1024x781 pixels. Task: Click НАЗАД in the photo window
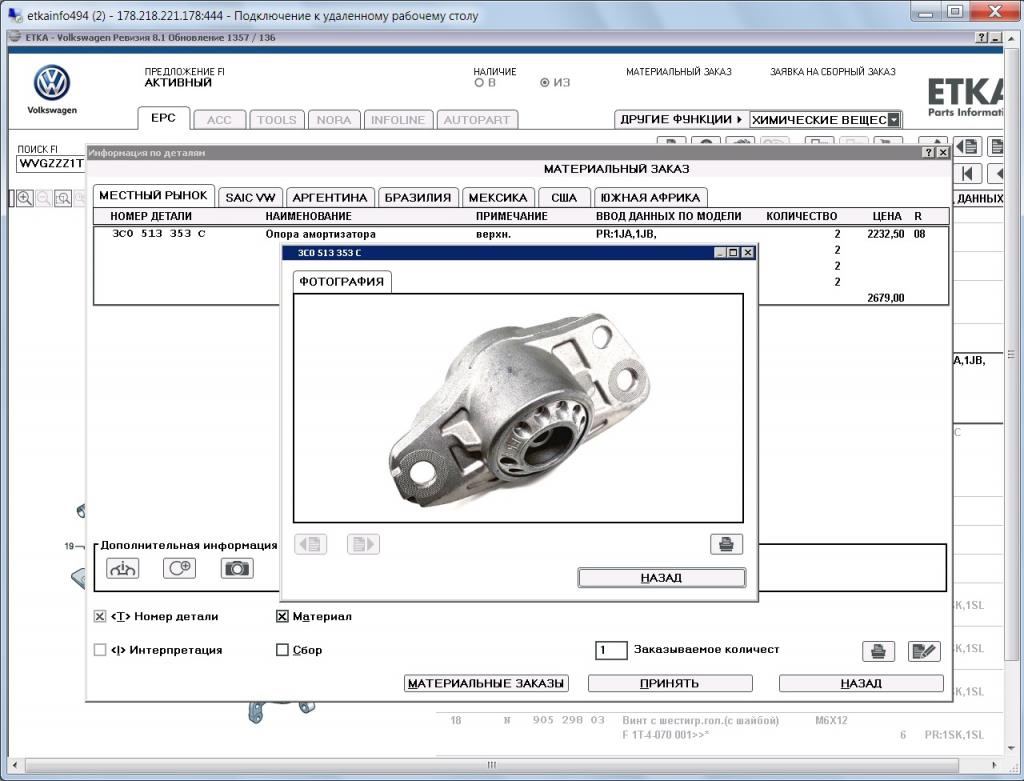662,578
